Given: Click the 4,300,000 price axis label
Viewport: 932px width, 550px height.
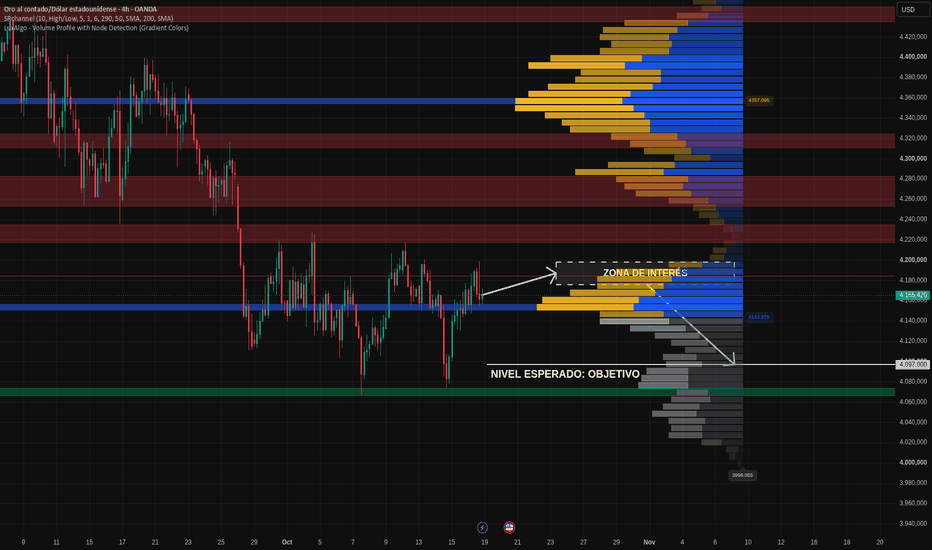Looking at the screenshot, I should point(913,158).
